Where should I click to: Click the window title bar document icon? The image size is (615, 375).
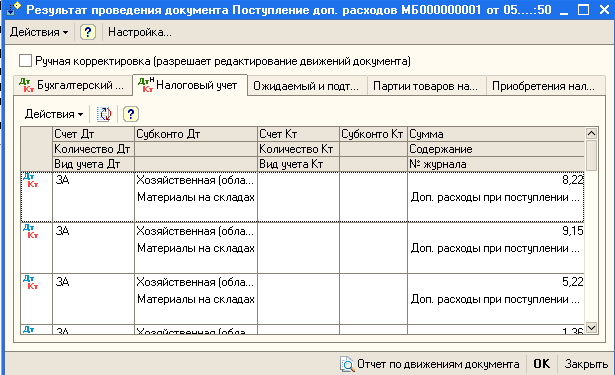tap(13, 9)
